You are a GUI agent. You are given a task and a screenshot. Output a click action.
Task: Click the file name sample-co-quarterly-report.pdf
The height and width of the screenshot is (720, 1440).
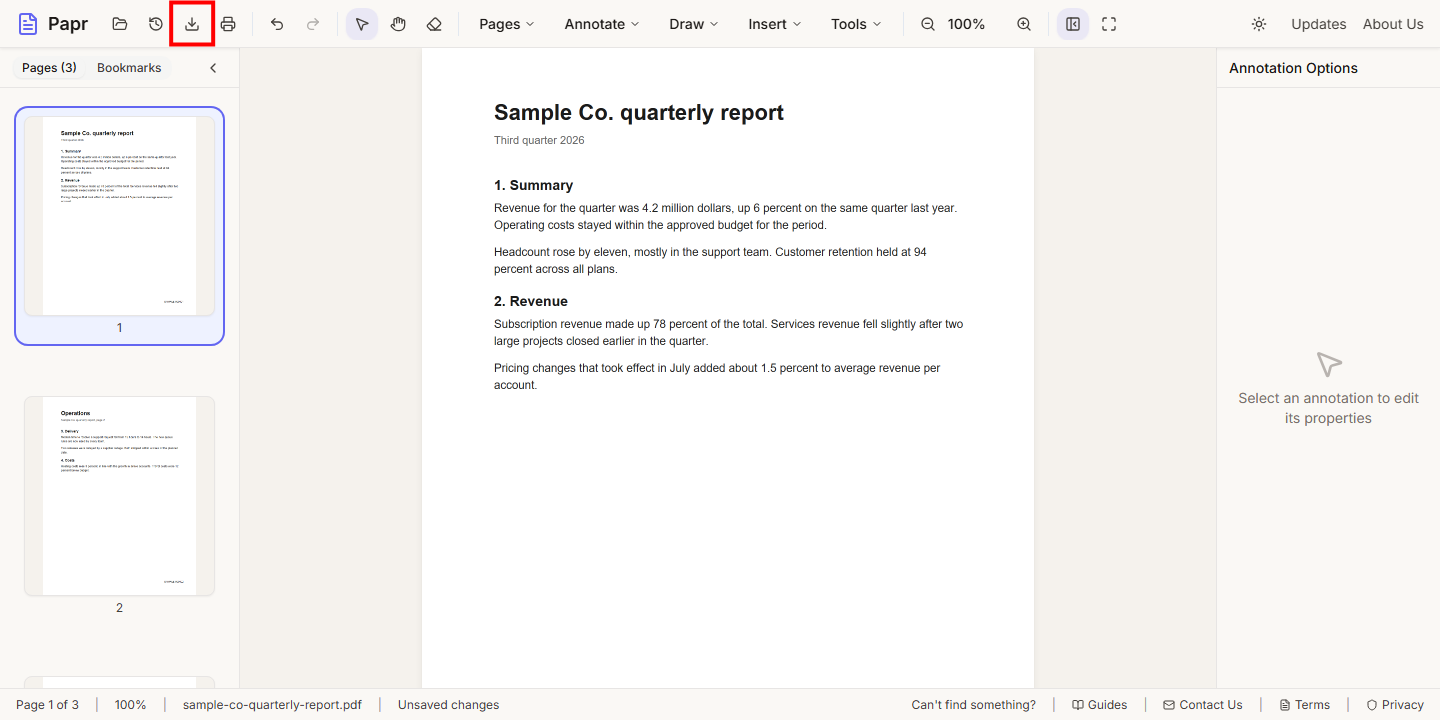click(x=272, y=705)
